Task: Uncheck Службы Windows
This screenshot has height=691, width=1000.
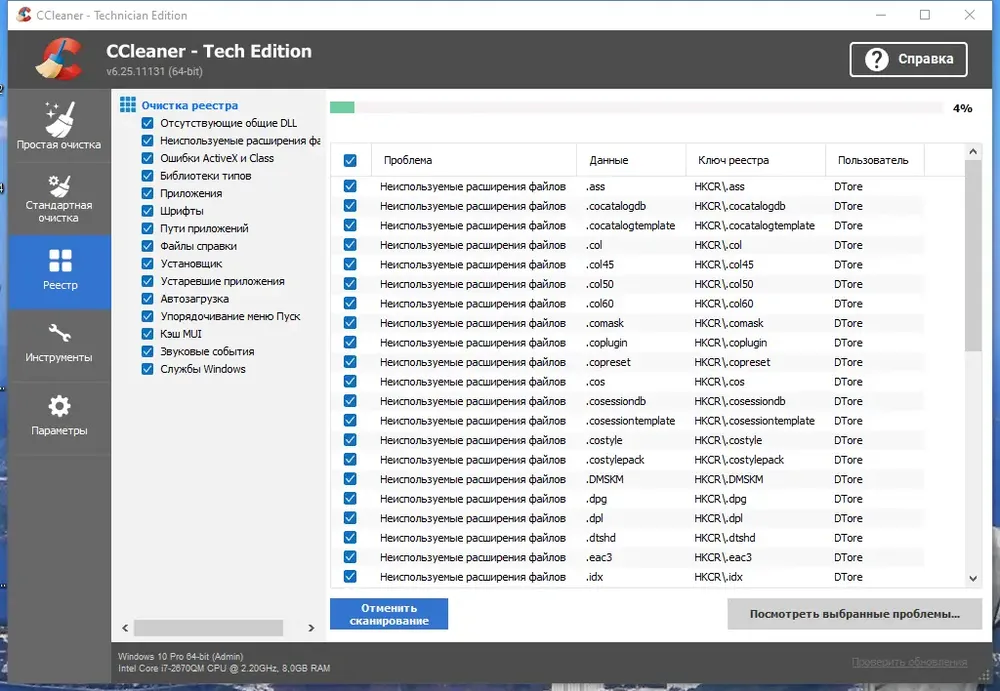Action: [147, 369]
